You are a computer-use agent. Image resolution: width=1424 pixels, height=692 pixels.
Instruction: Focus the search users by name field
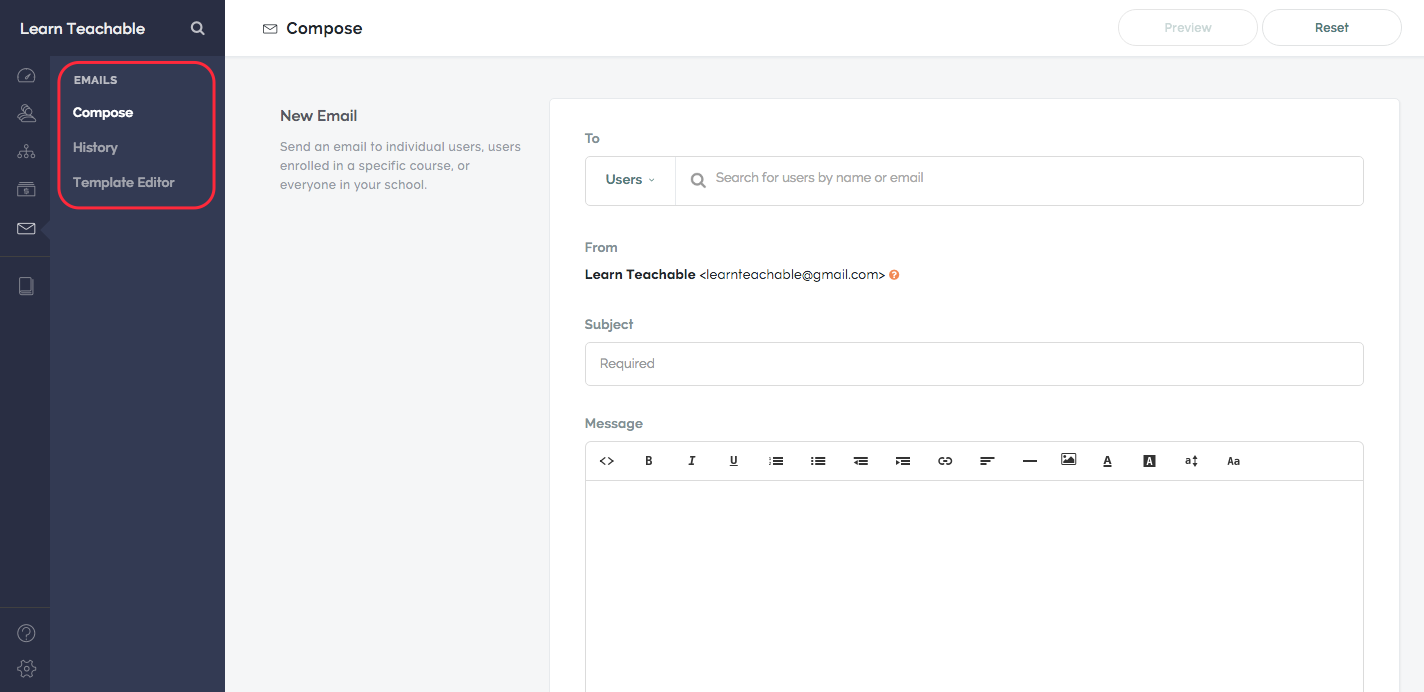click(x=1019, y=180)
